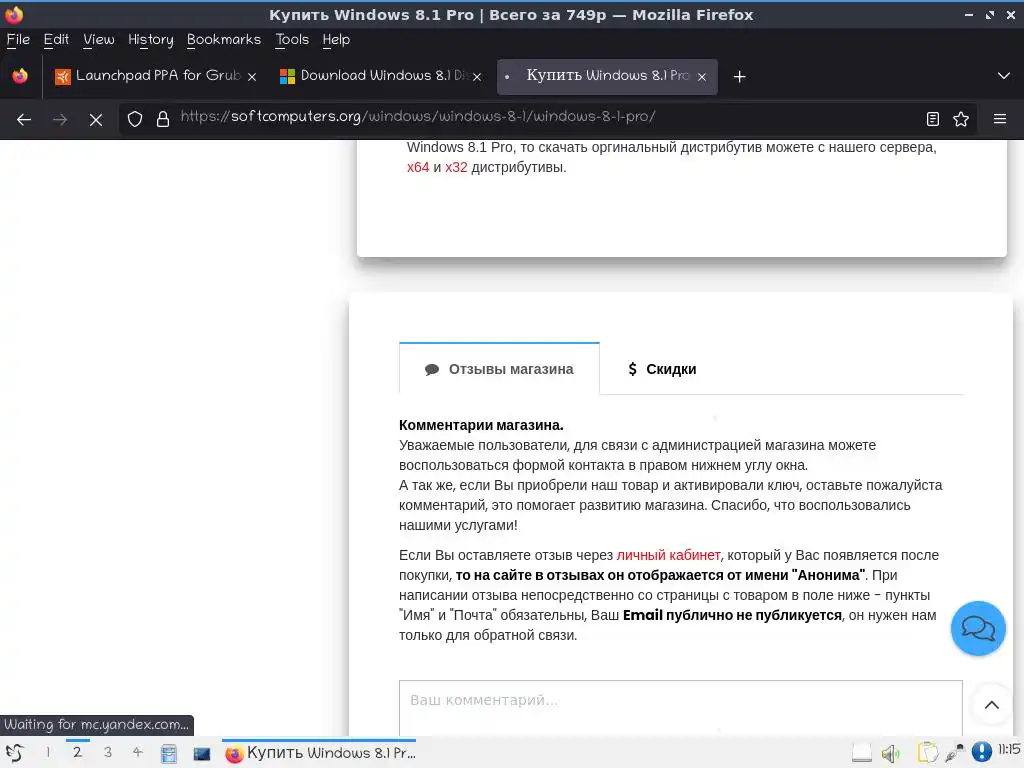Open the blue chat contact bubble
This screenshot has height=768, width=1024.
pos(978,628)
